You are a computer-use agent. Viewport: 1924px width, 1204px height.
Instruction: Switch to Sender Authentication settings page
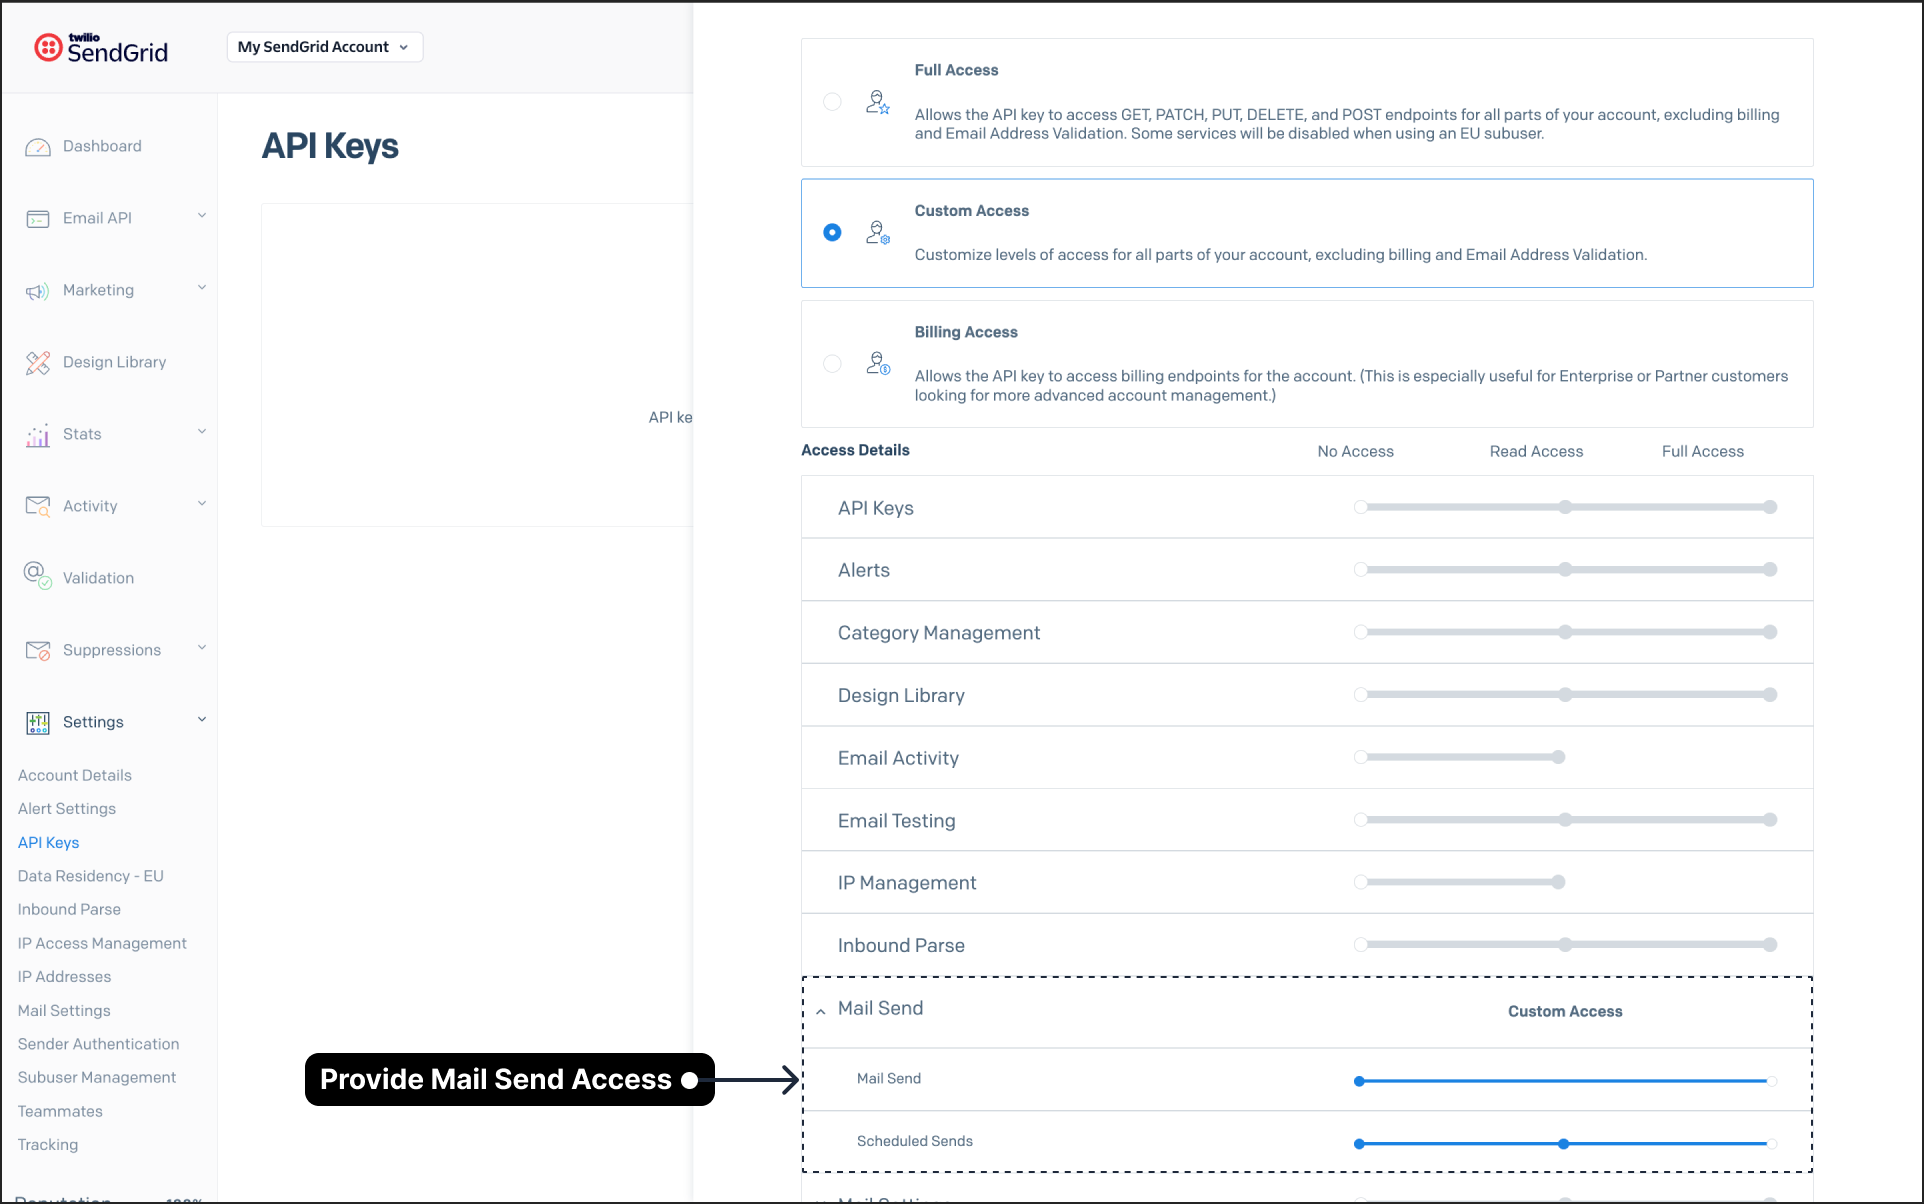[98, 1043]
